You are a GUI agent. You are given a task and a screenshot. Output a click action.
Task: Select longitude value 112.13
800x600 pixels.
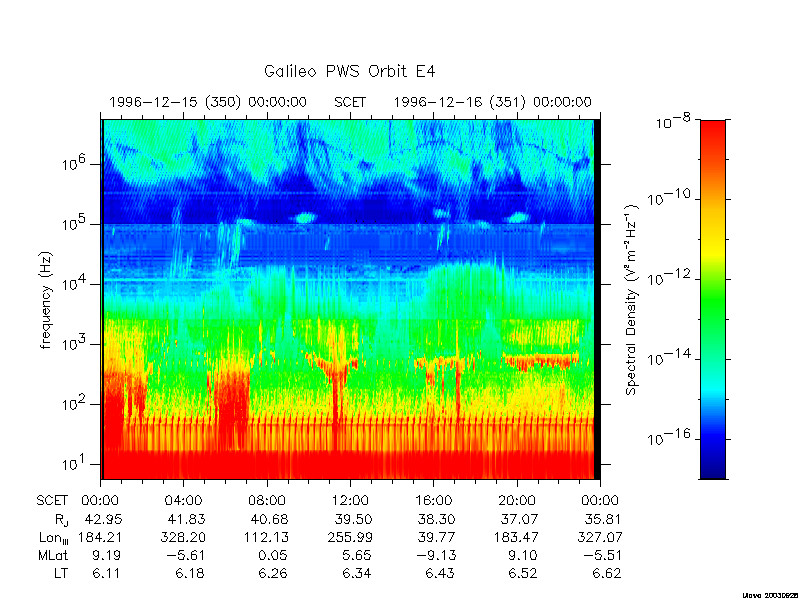click(266, 537)
